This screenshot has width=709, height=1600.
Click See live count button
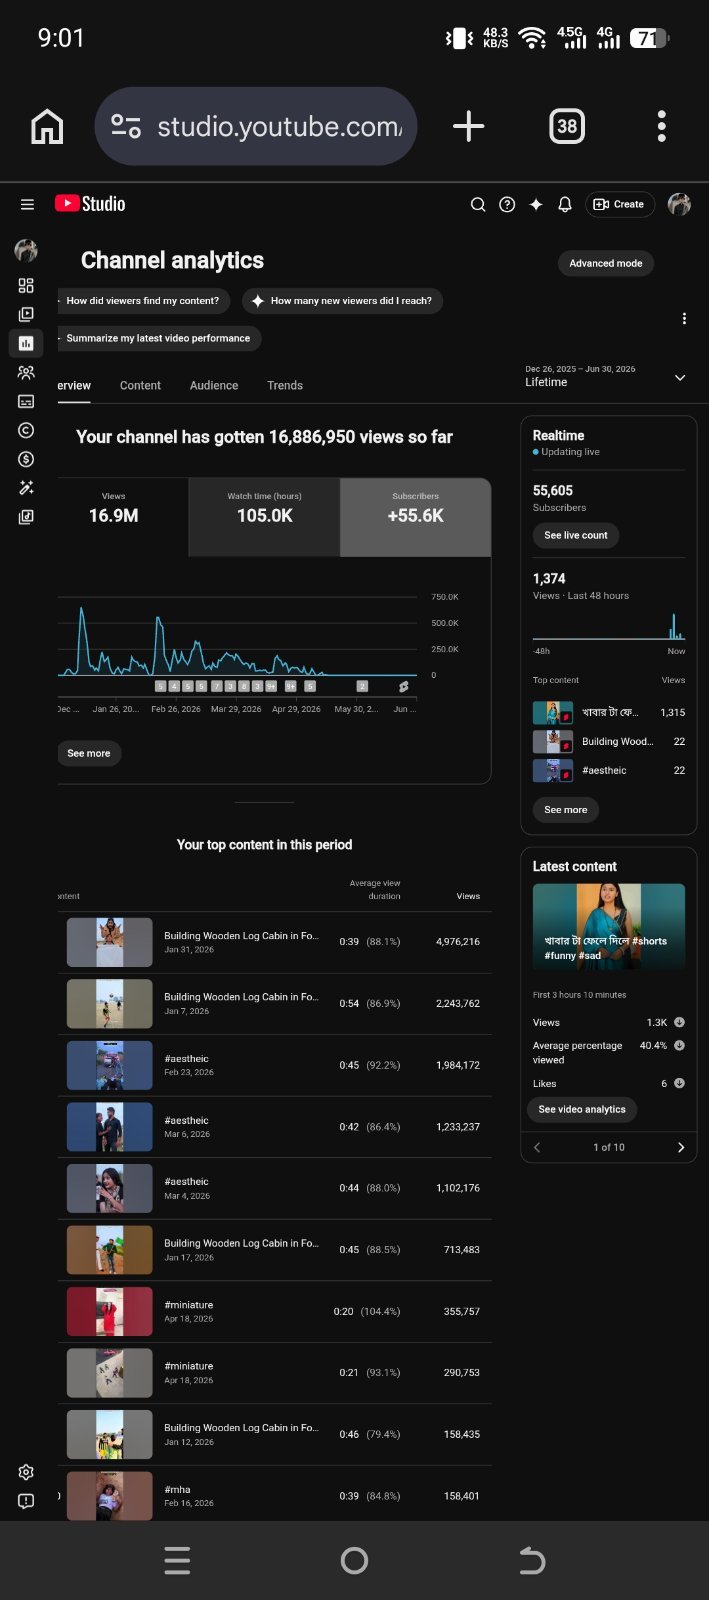coord(576,535)
